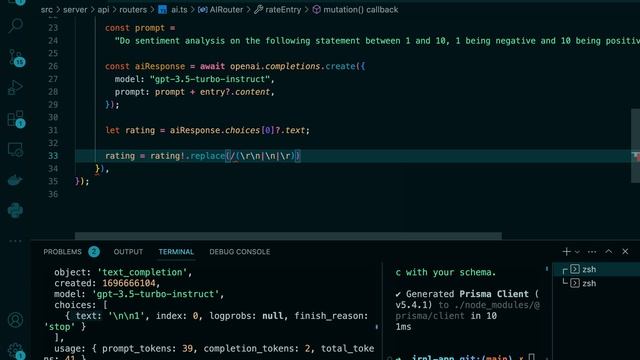
Task: Open the Manage settings gear
Action: (16, 351)
